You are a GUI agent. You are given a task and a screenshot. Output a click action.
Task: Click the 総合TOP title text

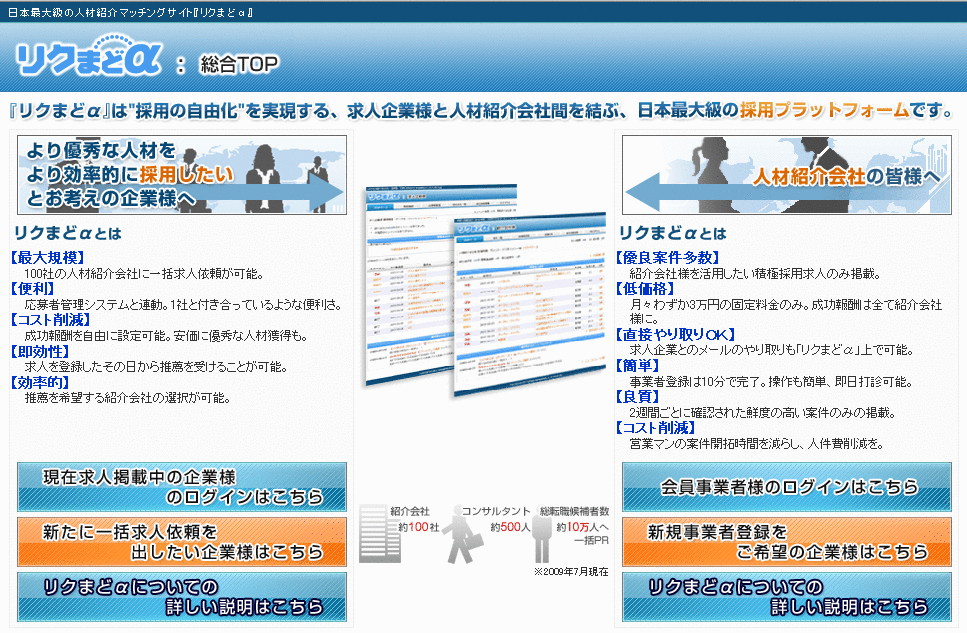tap(239, 64)
